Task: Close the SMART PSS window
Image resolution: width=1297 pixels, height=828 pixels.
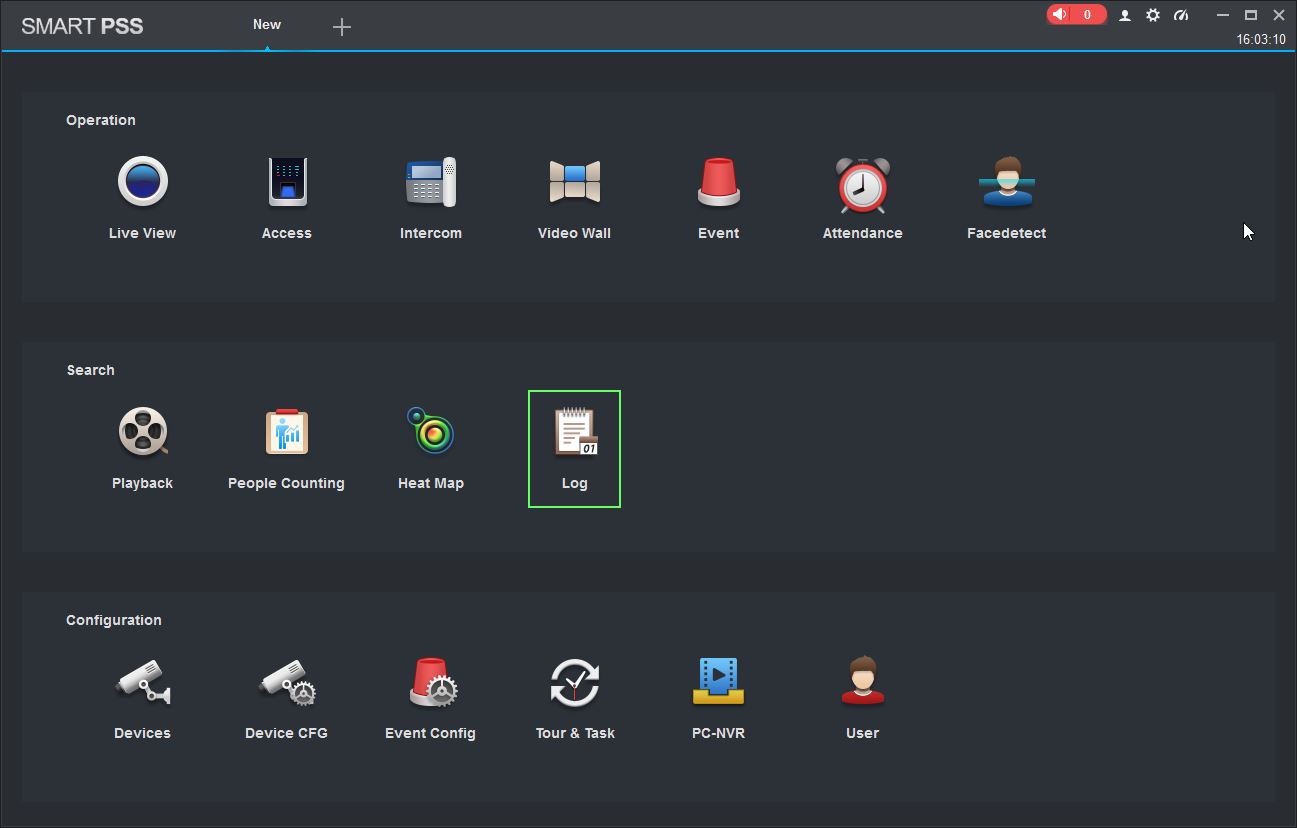Action: pyautogui.click(x=1279, y=15)
